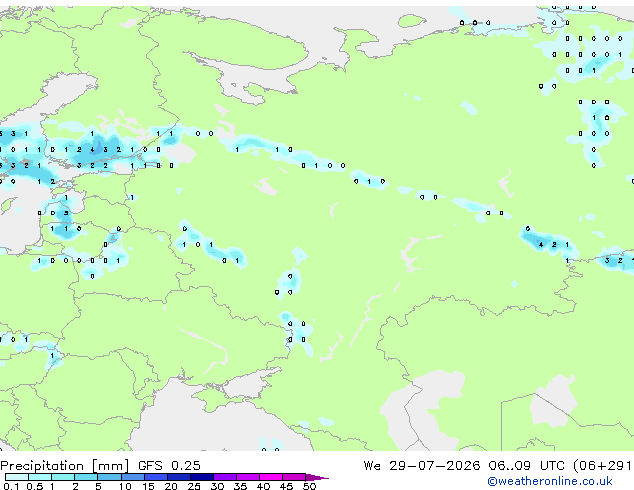Click the 2–5 mm legend color box
Image resolution: width=634 pixels, height=490 pixels.
86,477
